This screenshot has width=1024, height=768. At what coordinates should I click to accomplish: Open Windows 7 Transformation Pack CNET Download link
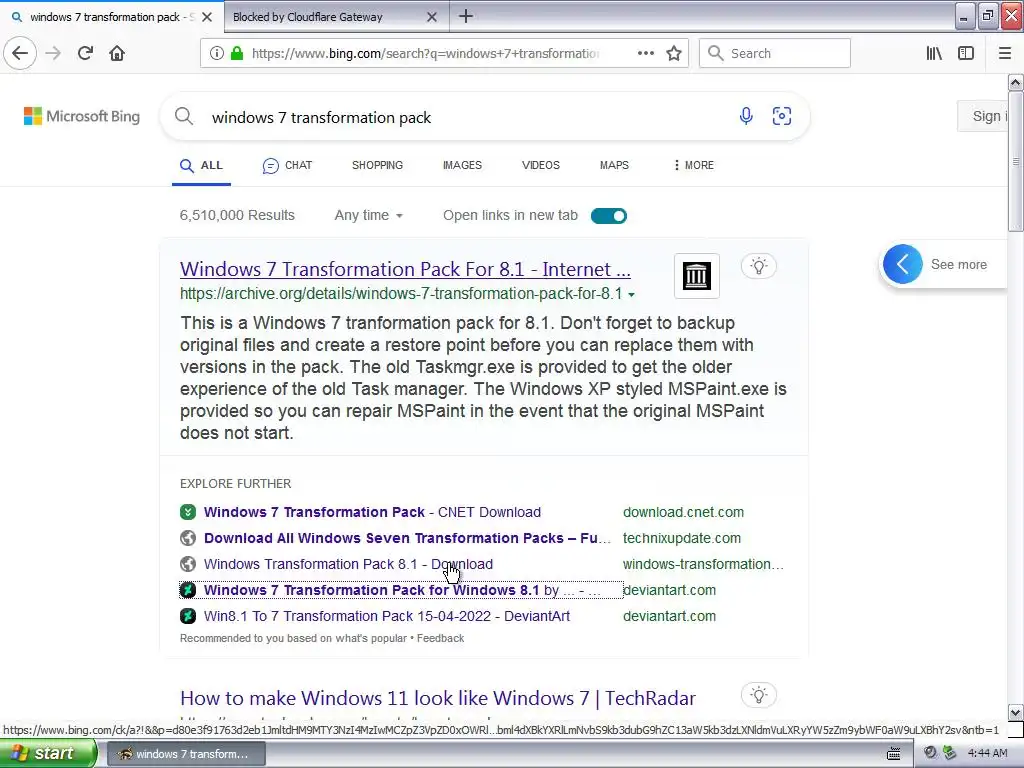coord(372,512)
